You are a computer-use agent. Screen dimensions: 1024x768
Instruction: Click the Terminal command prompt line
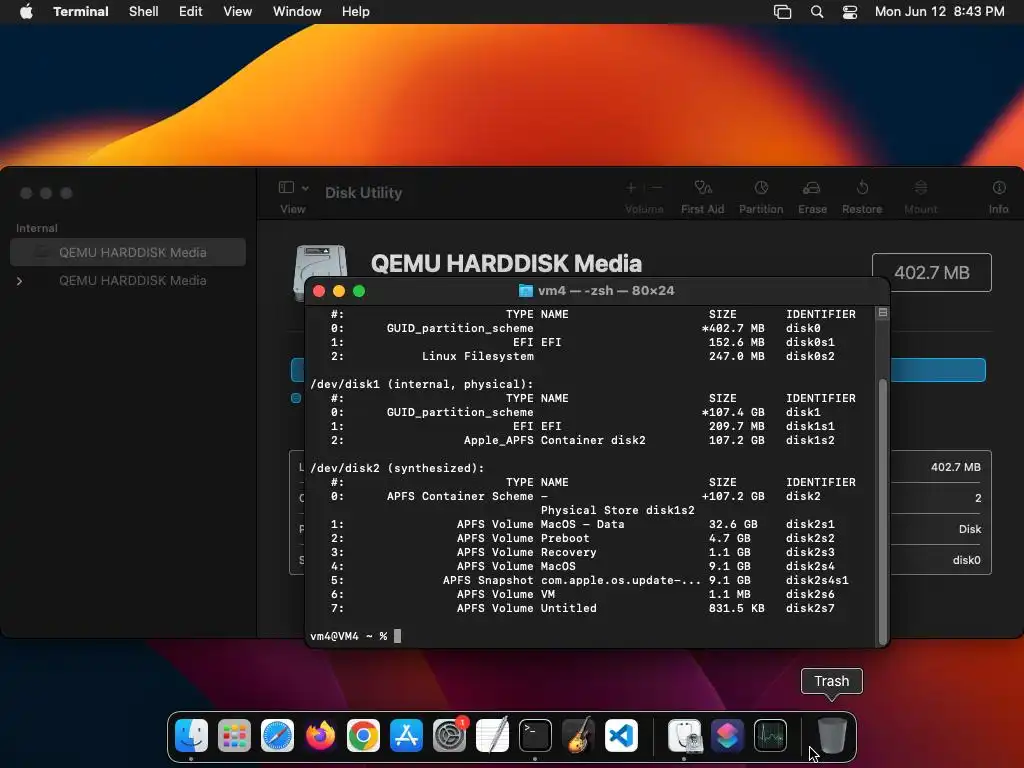pyautogui.click(x=356, y=636)
